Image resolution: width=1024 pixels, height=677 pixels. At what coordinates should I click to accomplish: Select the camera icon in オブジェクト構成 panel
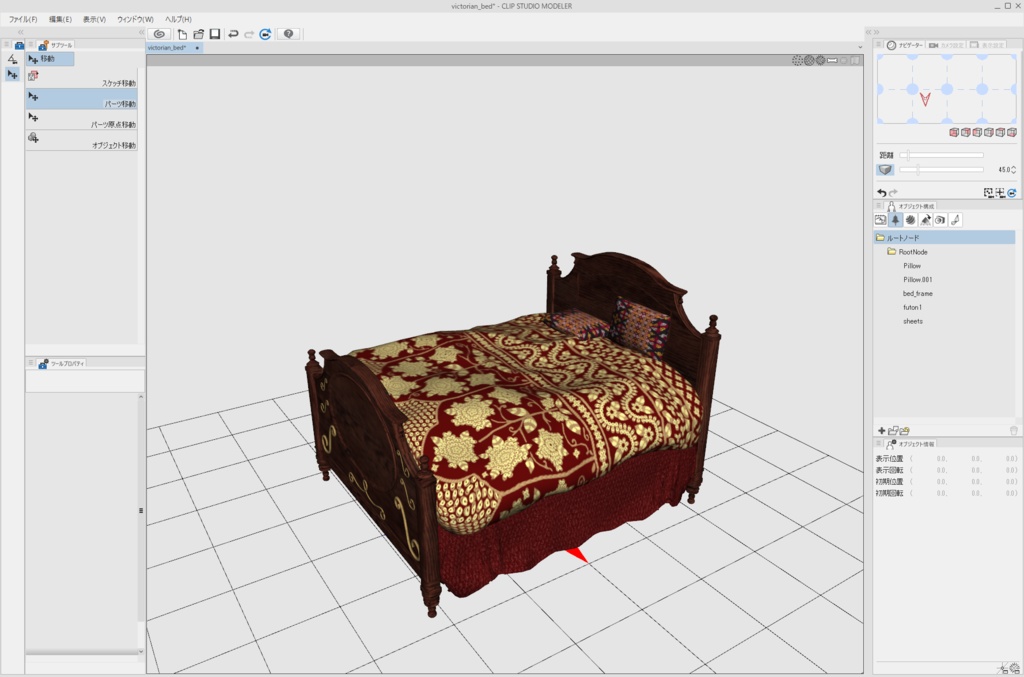(x=940, y=219)
